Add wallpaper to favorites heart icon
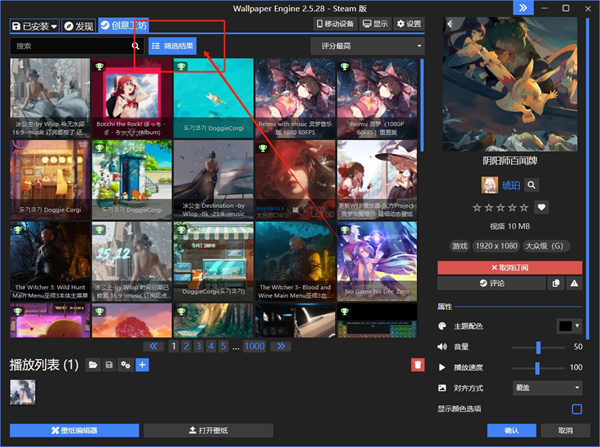 pos(541,207)
